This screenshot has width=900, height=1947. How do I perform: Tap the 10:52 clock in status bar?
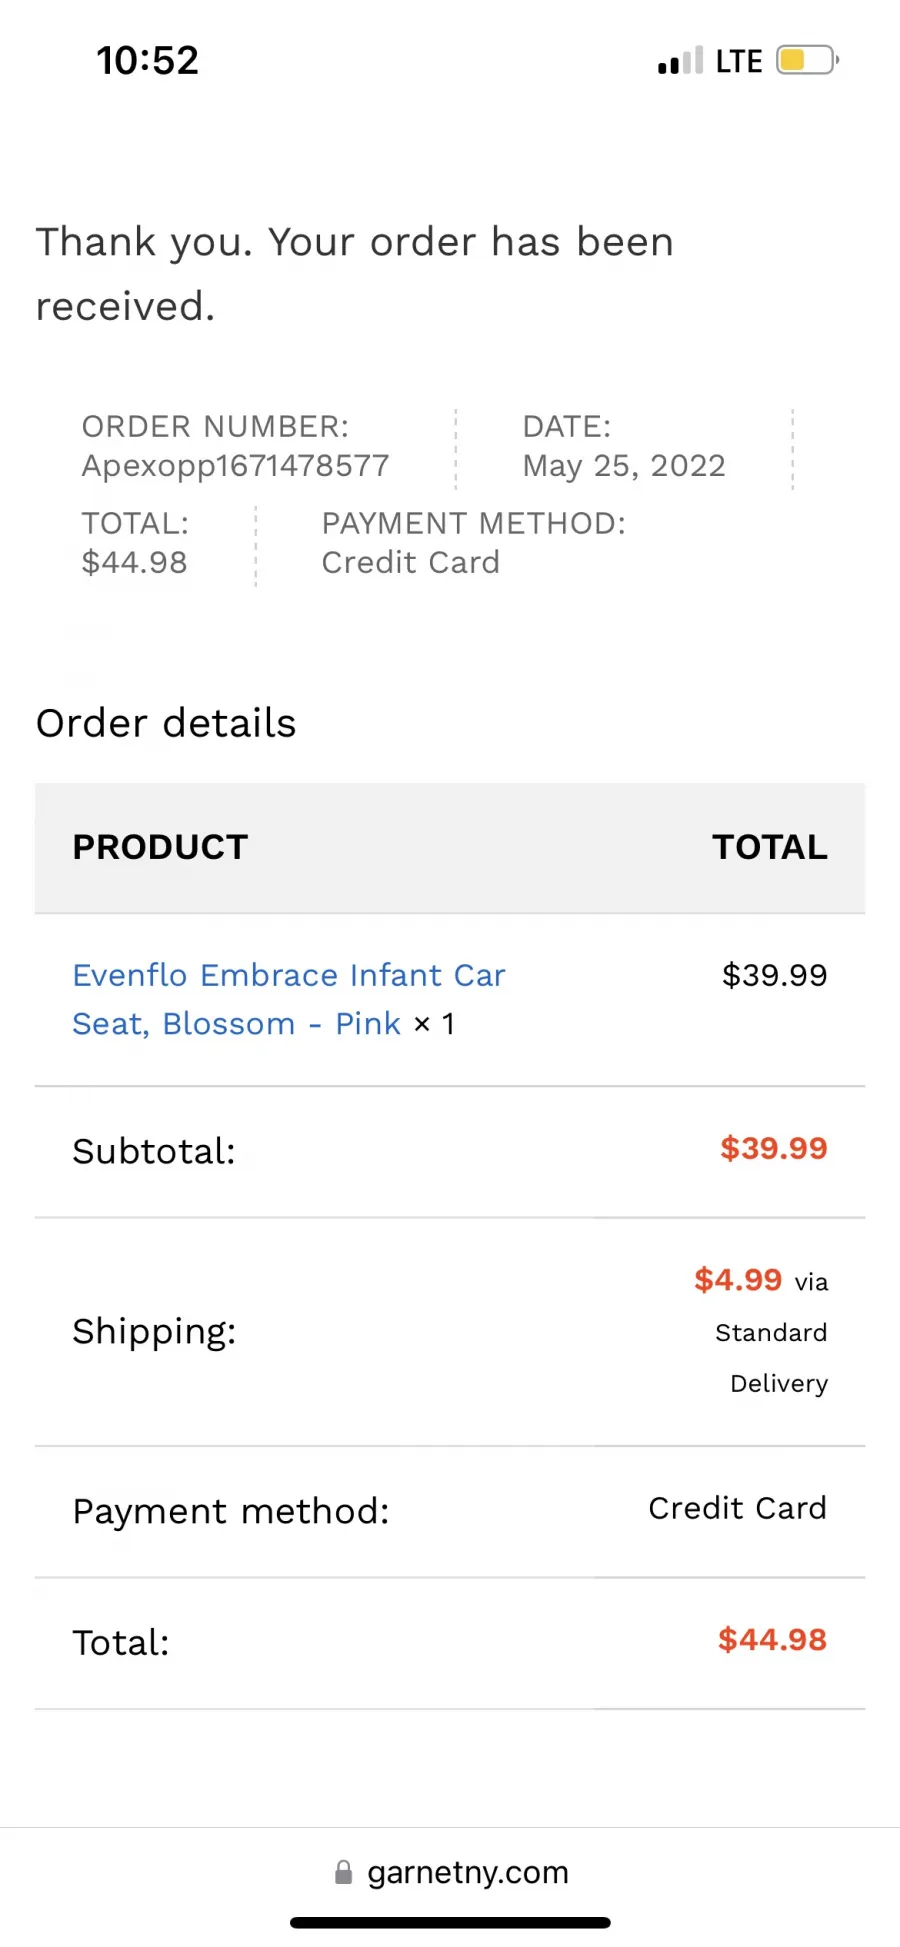[x=148, y=60]
